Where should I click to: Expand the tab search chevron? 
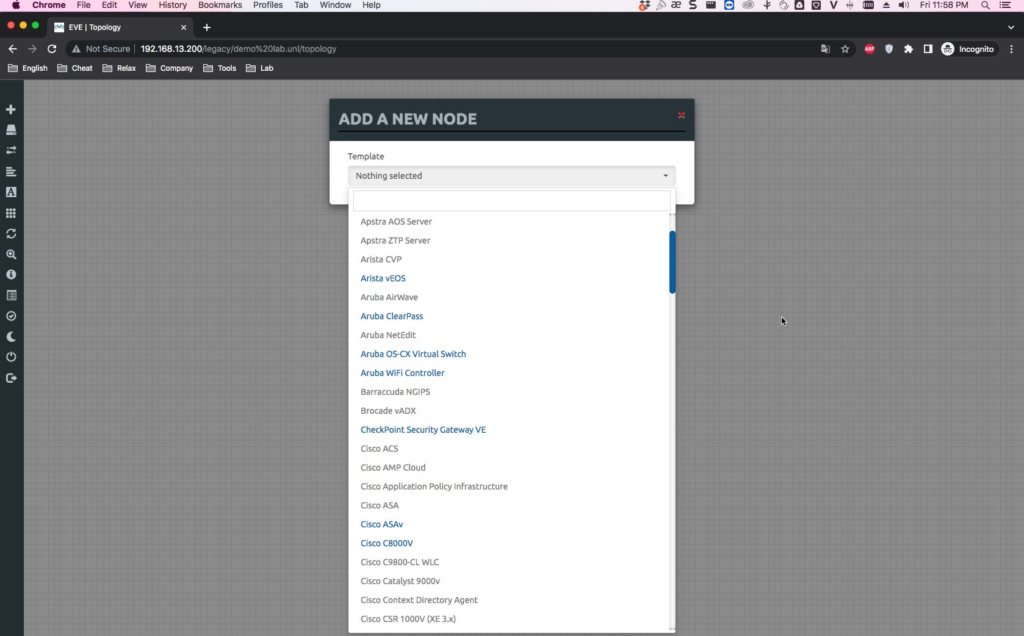tap(1011, 27)
